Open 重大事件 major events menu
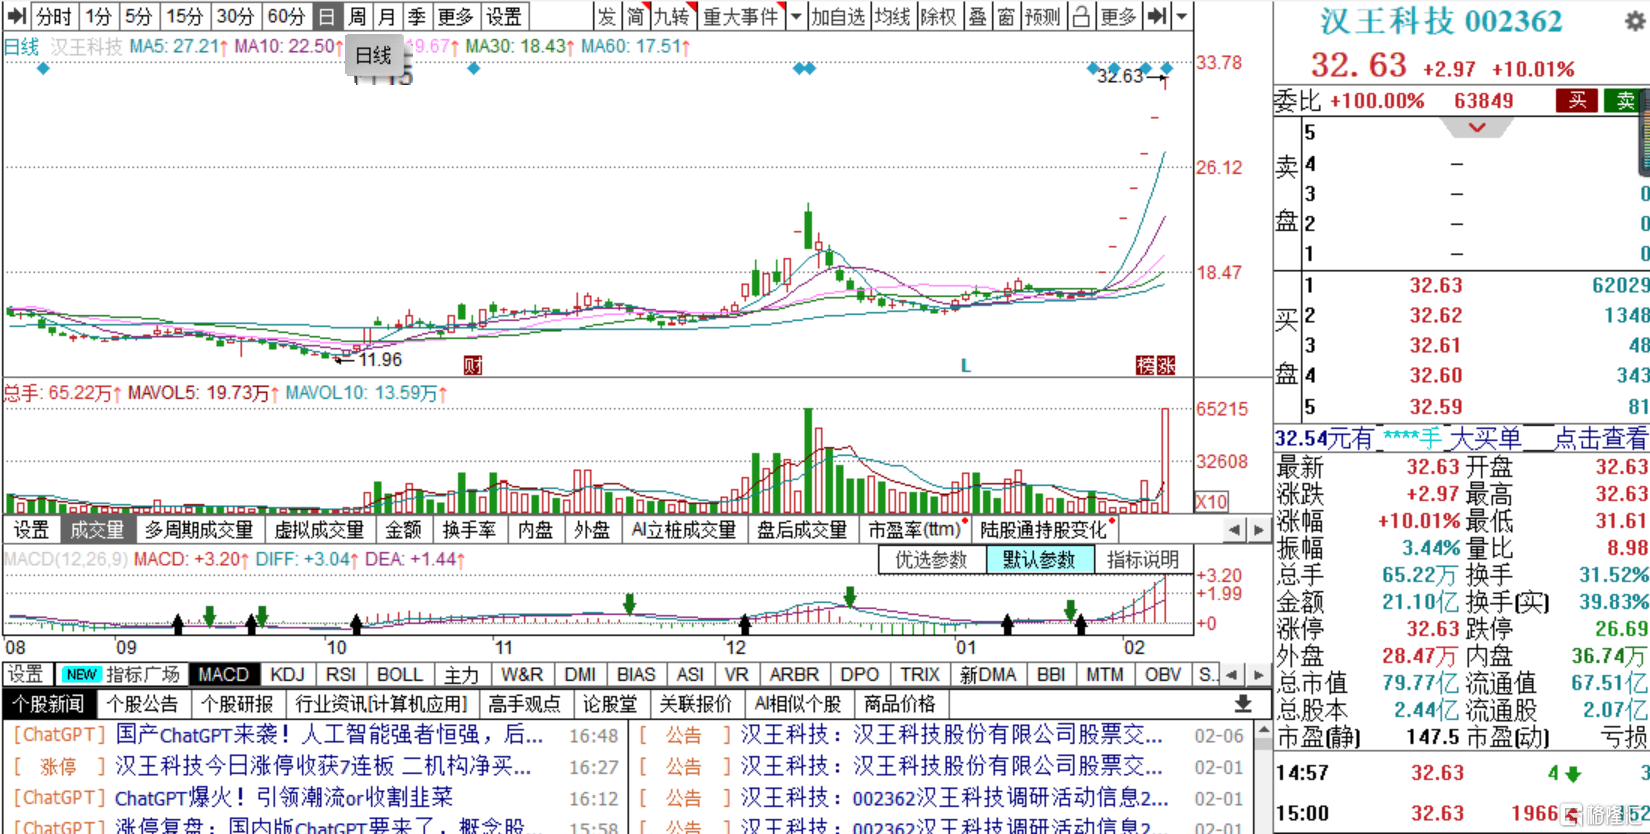1650x834 pixels. coord(740,16)
